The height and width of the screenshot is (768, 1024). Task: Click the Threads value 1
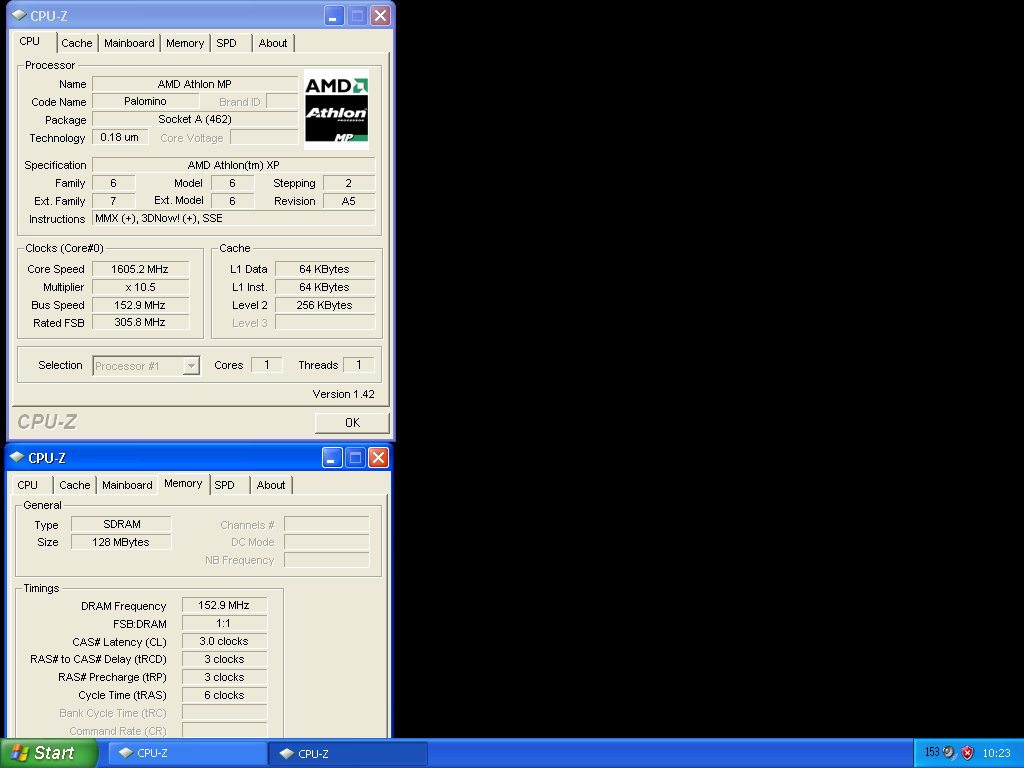tap(359, 365)
